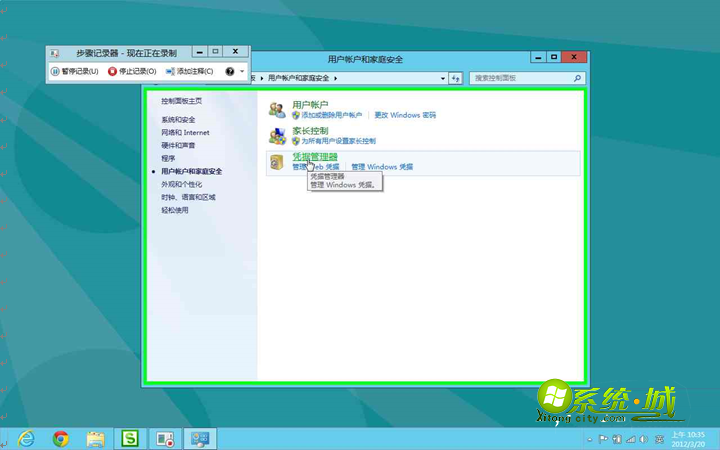Image resolution: width=720 pixels, height=450 pixels.
Task: Open the Parental Controls (家长控制) icon
Action: pos(277,136)
